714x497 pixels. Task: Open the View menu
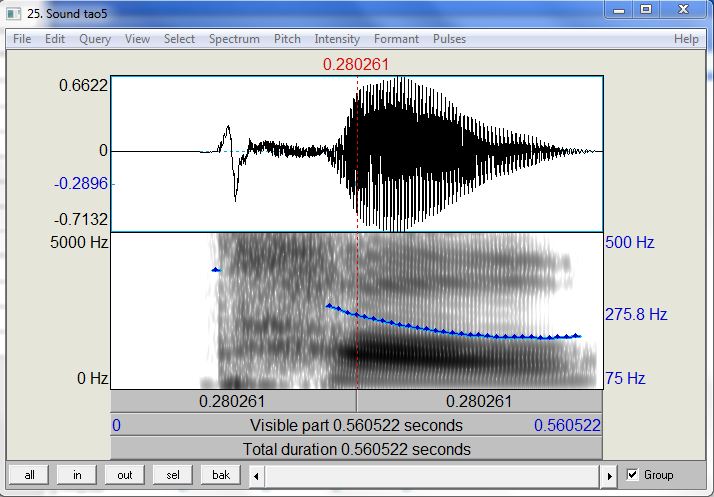137,39
